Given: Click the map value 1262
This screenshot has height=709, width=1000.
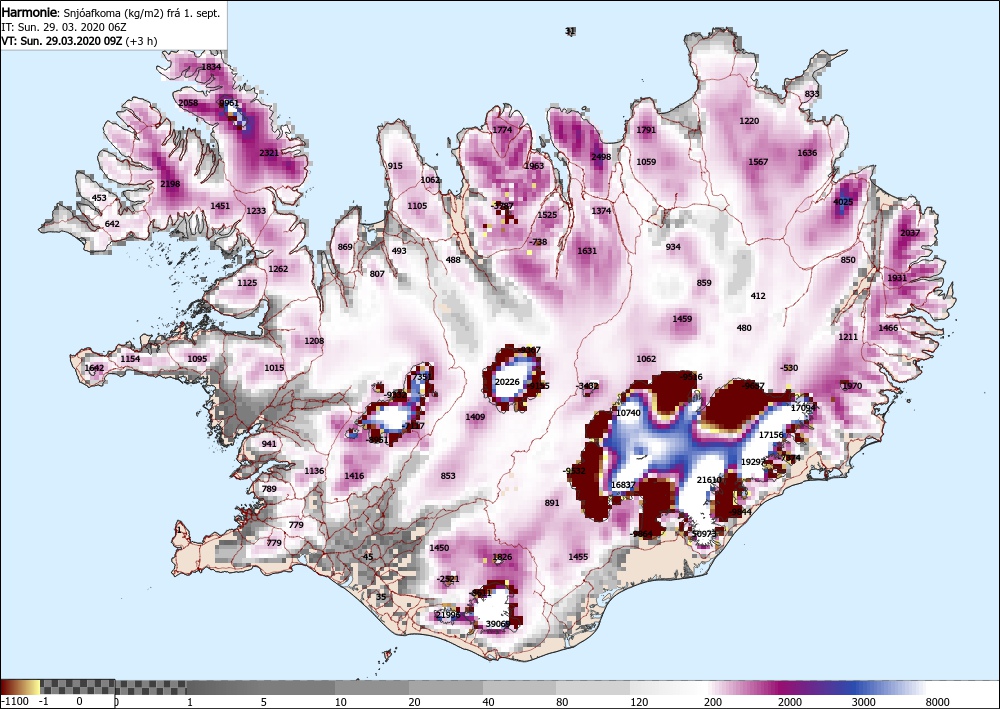Looking at the screenshot, I should 278,269.
